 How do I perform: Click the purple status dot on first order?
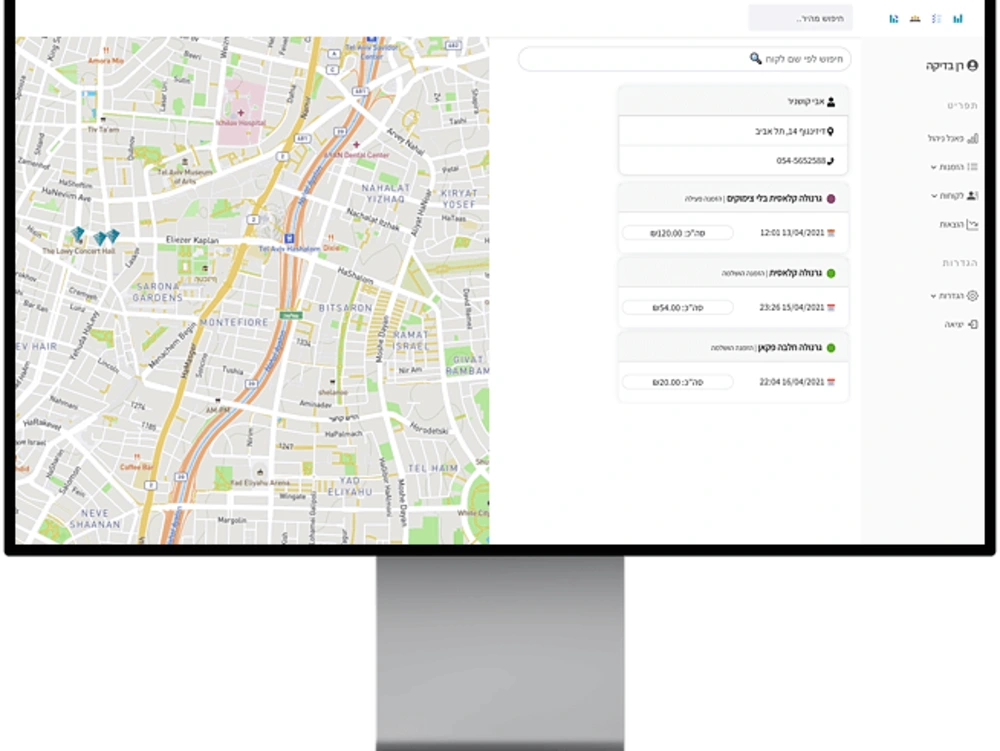[x=831, y=199]
